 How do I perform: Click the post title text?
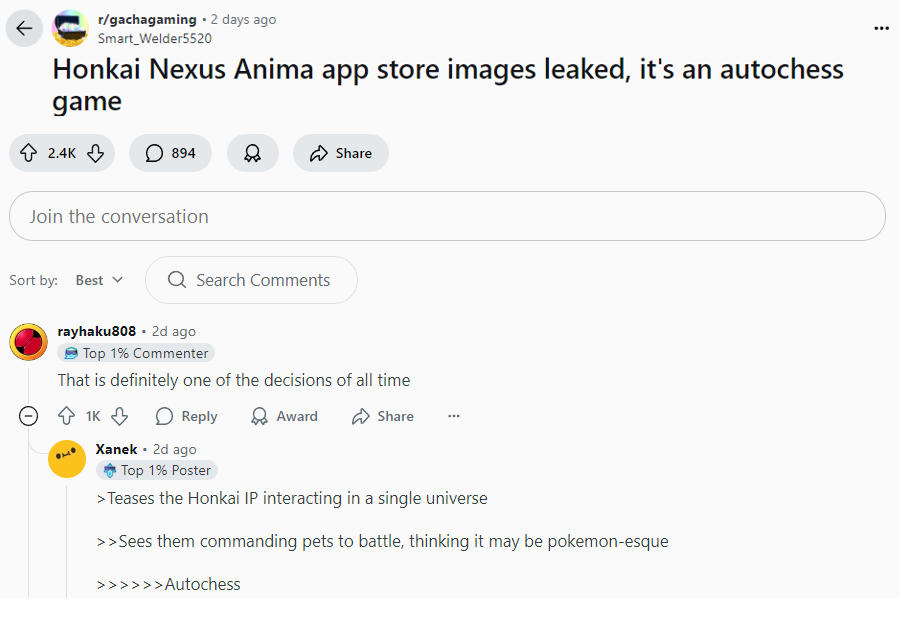[448, 85]
